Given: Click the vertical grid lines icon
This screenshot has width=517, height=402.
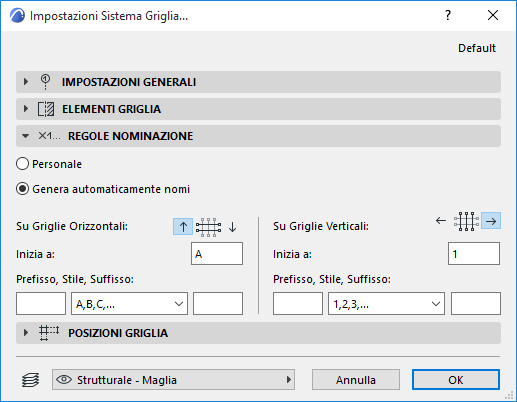Looking at the screenshot, I should pyautogui.click(x=466, y=221).
